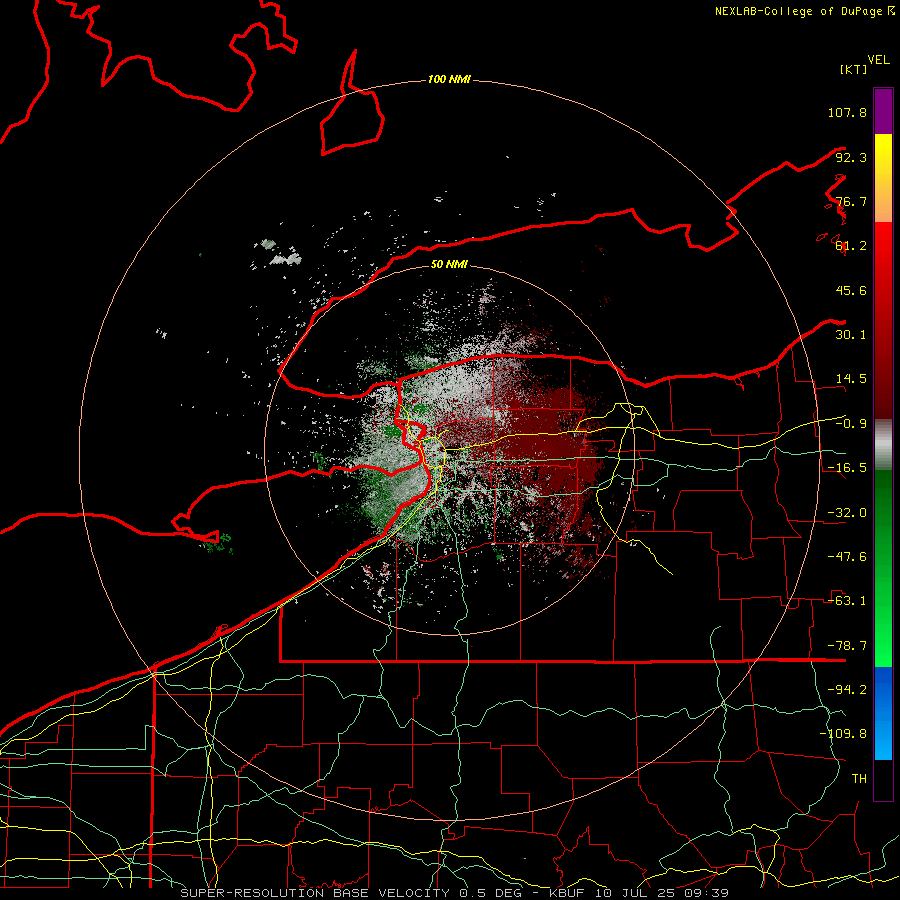Click the 61.2 legend value
Viewport: 900px width, 900px height.
851,246
